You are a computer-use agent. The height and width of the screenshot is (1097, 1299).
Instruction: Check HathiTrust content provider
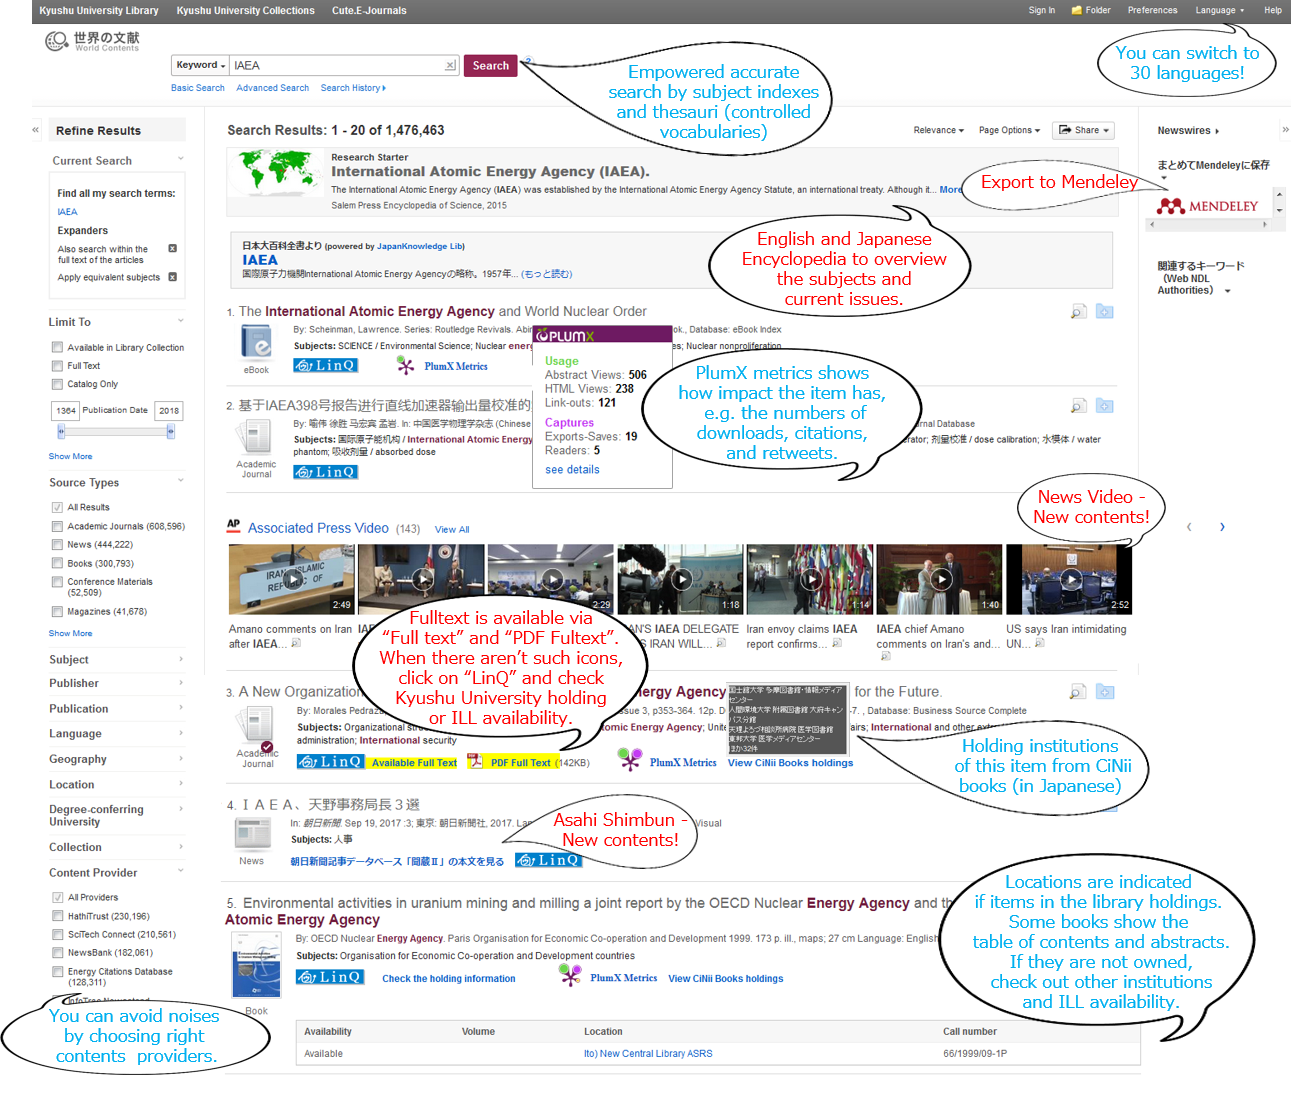[58, 916]
